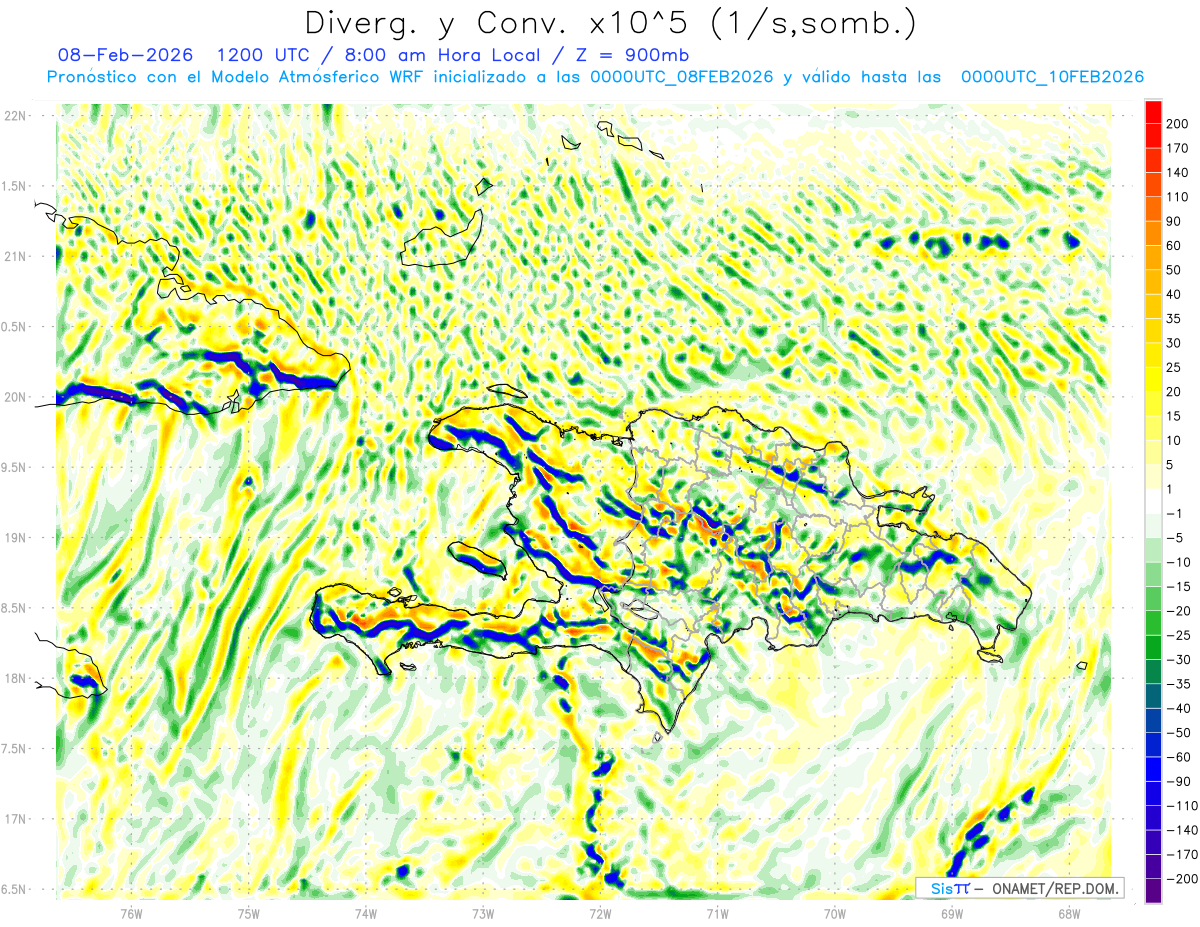Click the 72W longitude label
The image size is (1200, 927).
pos(600,912)
